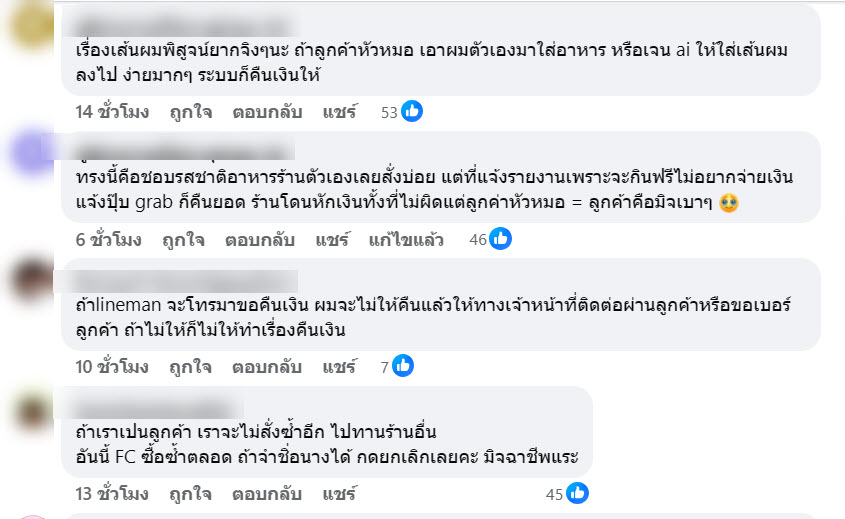Click แชร์ on the 14 ชั่วโมง comment
The height and width of the screenshot is (519, 845).
(340, 112)
